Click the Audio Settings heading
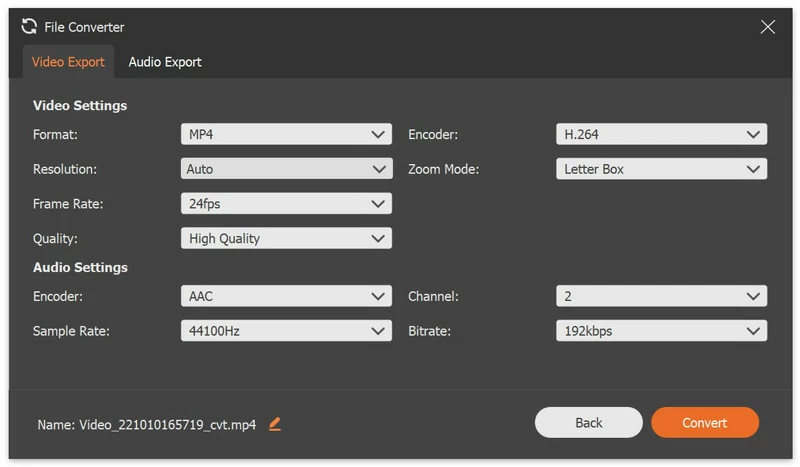The image size is (800, 467). (80, 267)
